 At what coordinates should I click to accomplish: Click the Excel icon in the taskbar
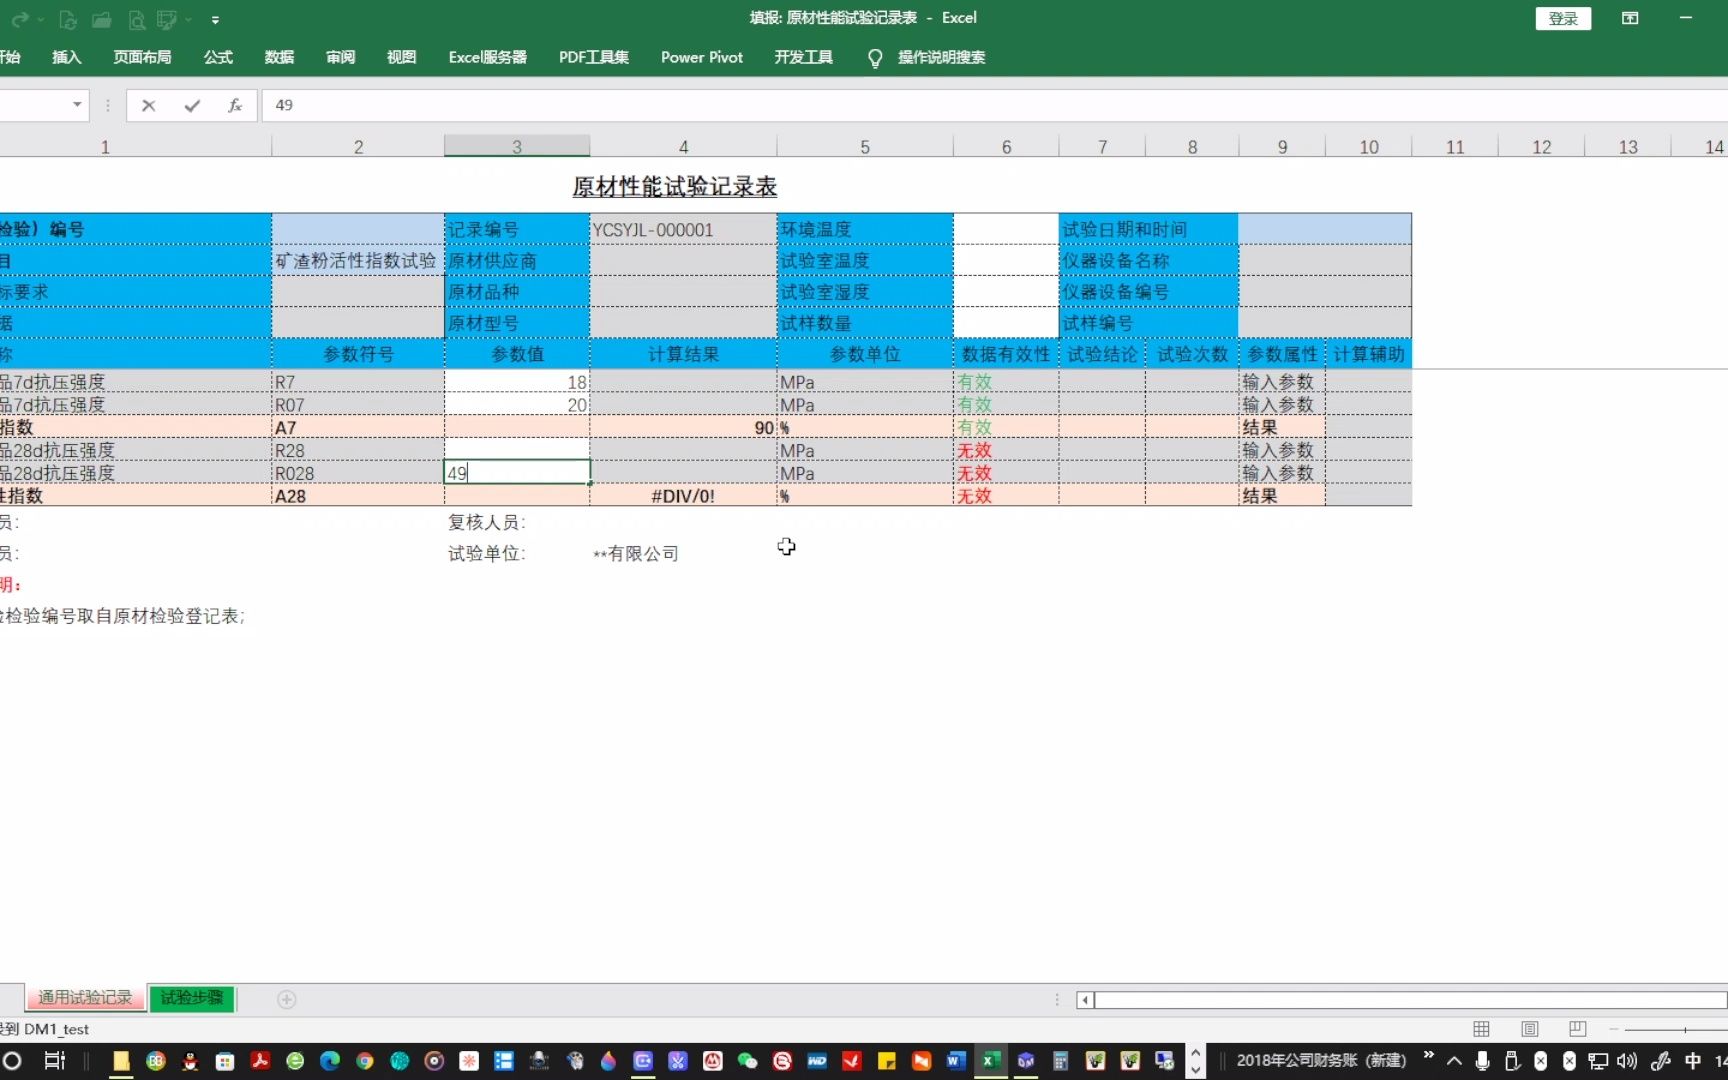pos(991,1061)
